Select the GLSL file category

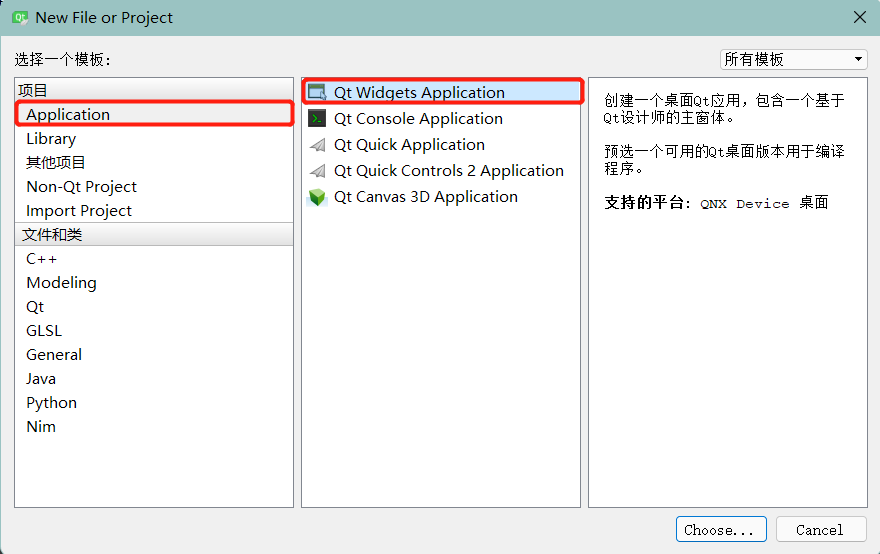(x=154, y=331)
